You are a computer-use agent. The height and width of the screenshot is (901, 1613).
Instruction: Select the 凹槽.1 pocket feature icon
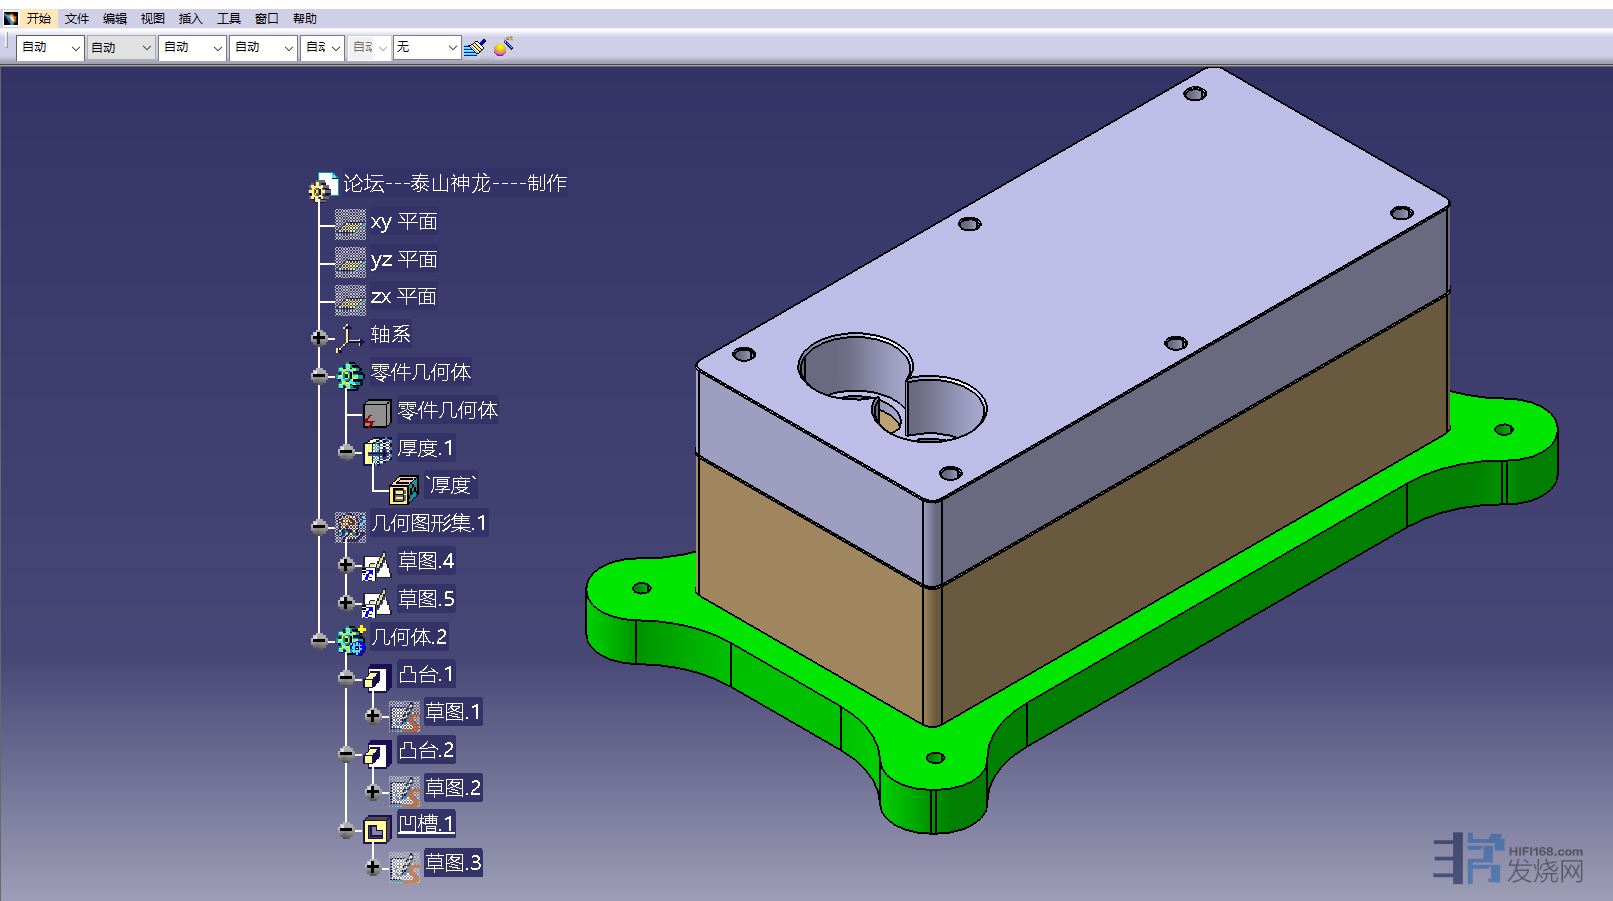(x=376, y=828)
